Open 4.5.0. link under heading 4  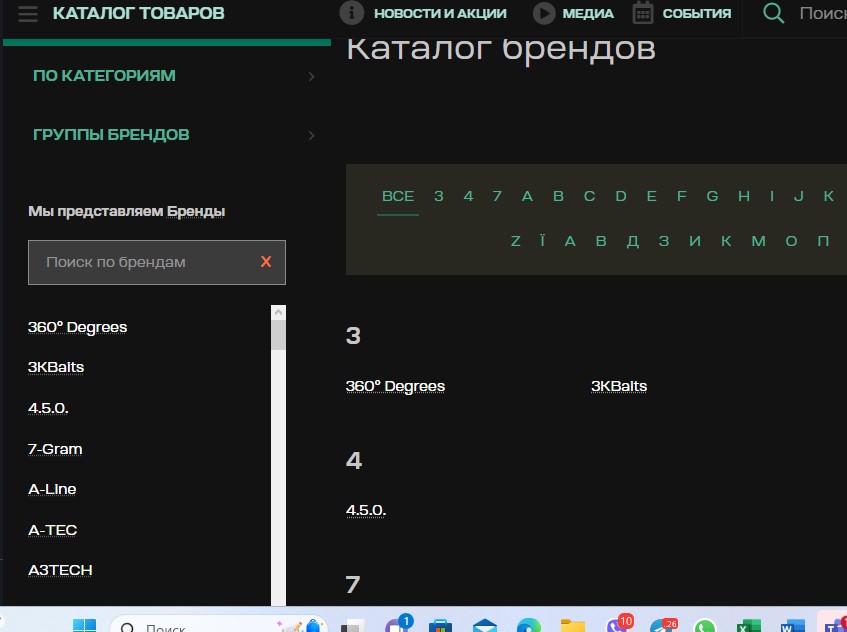366,510
